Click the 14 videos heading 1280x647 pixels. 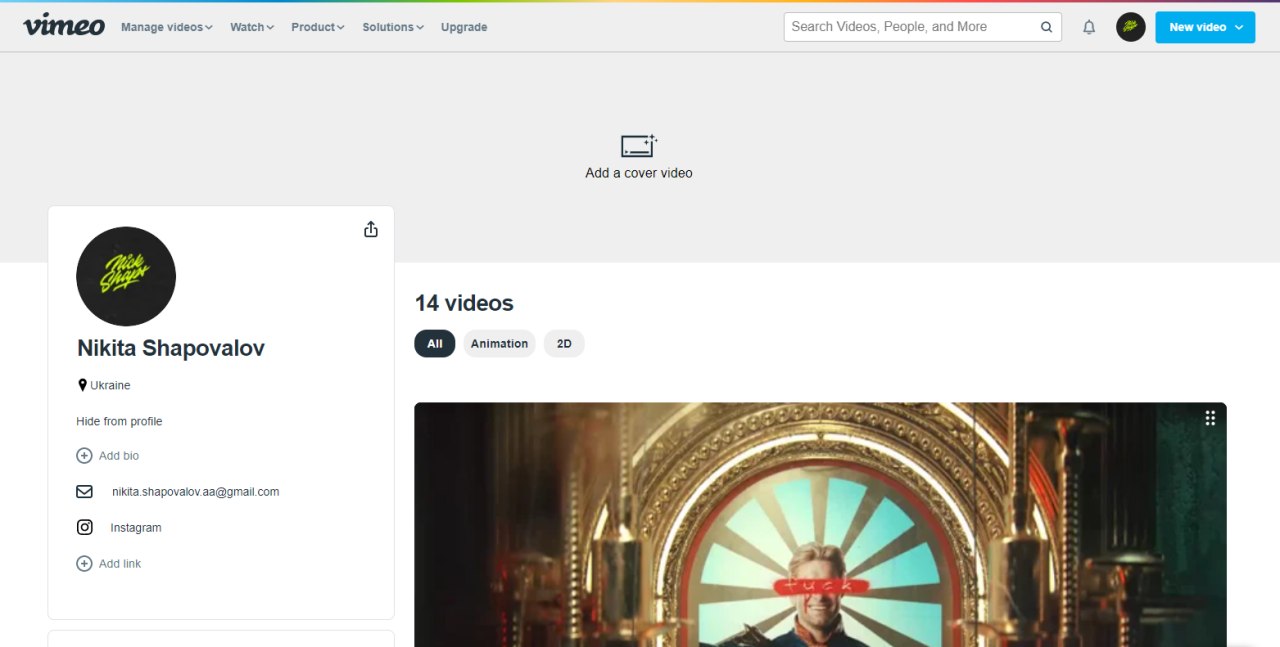click(x=464, y=303)
